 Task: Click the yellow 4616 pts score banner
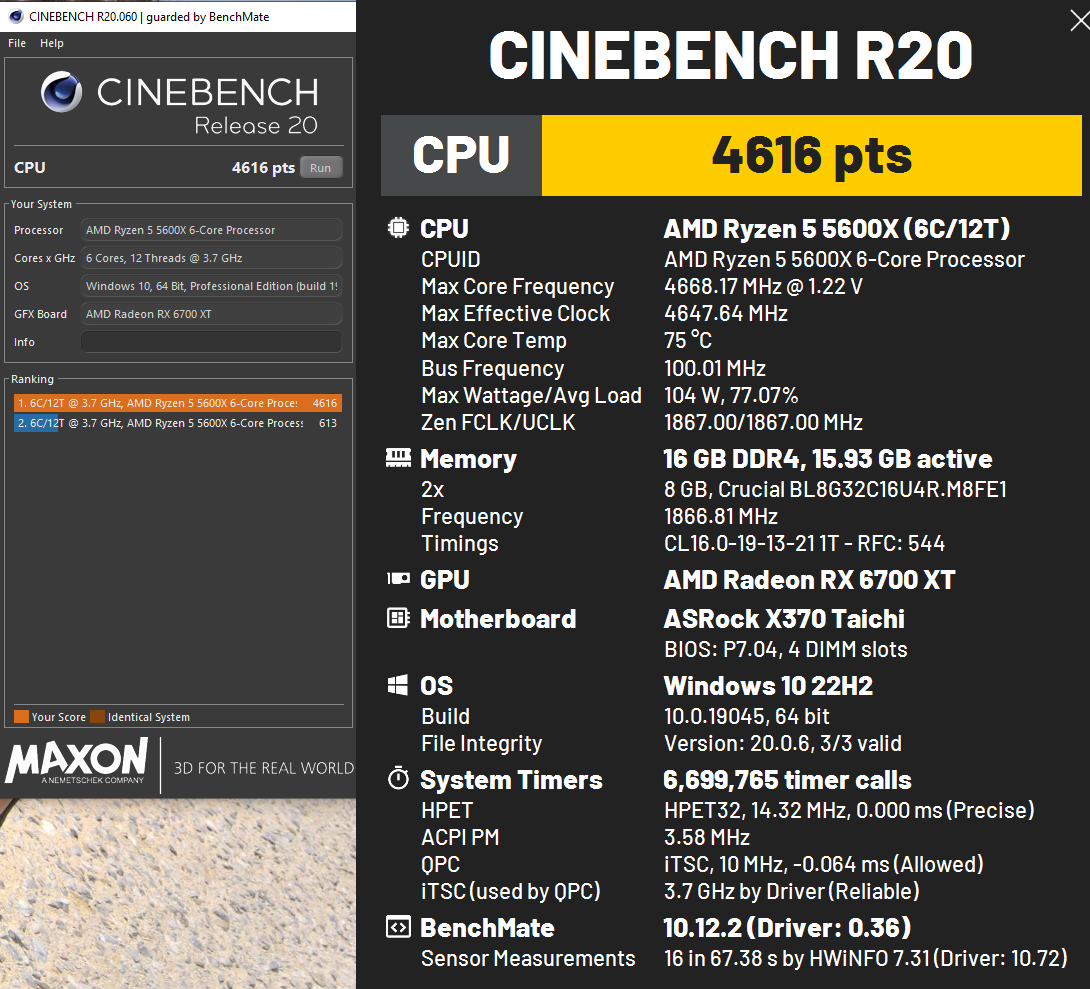click(x=811, y=155)
